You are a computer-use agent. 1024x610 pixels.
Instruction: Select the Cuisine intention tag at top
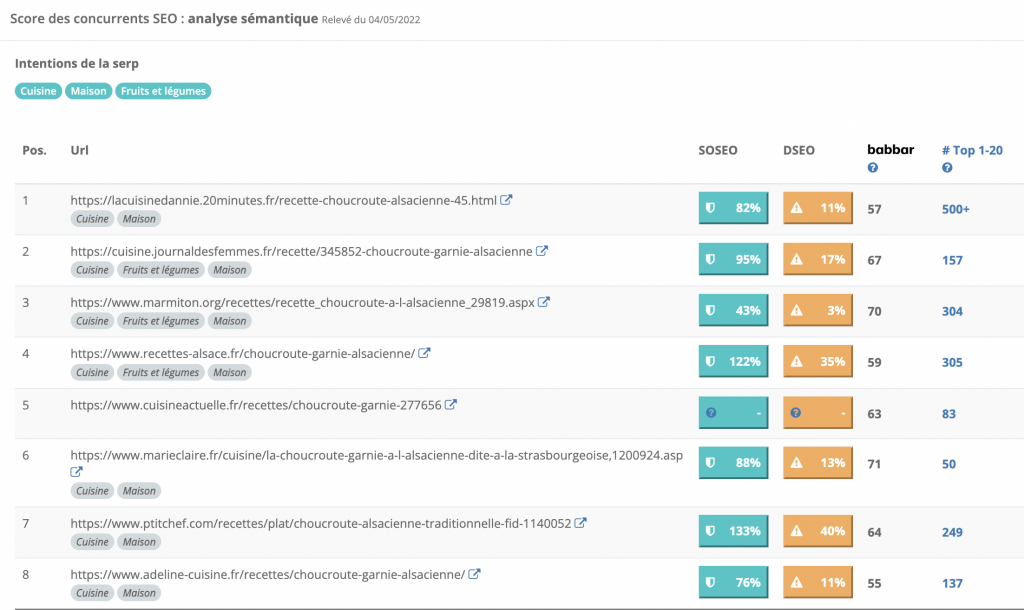click(39, 91)
